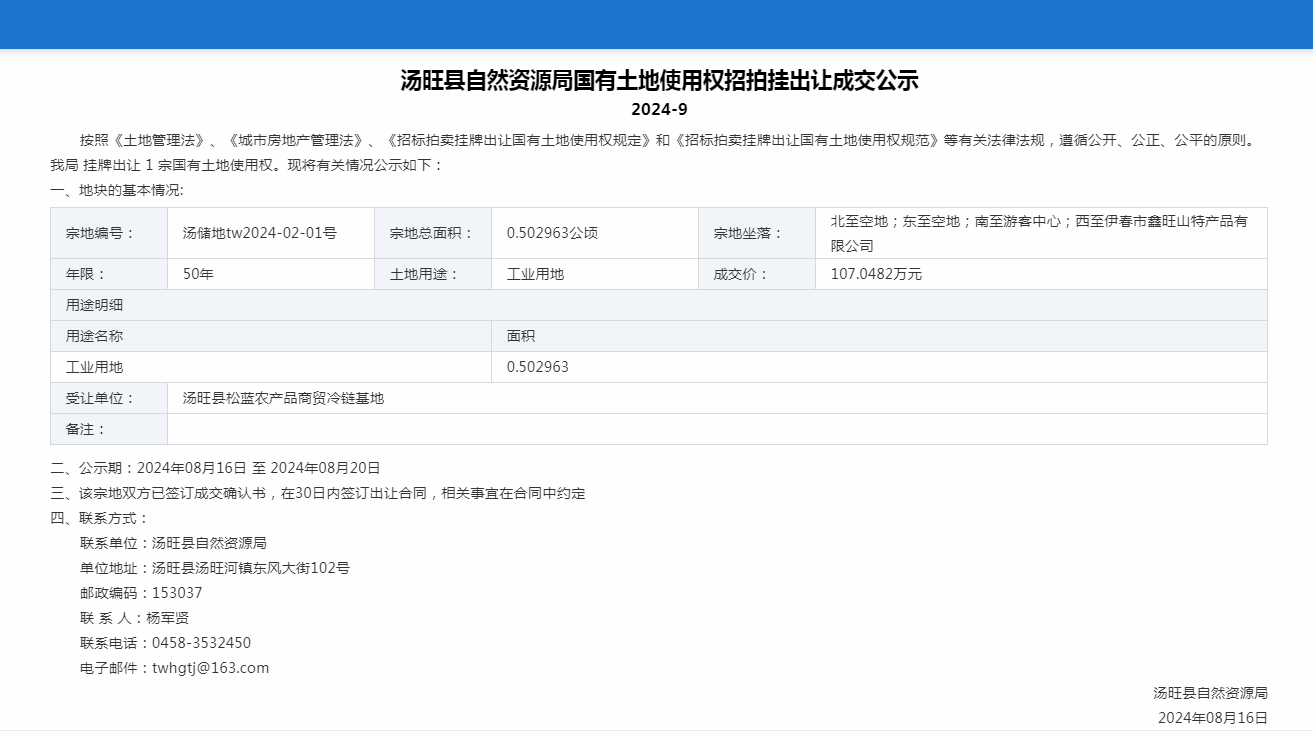Select the address 汤旺县汤旺河镇东风大街102号

click(250, 568)
